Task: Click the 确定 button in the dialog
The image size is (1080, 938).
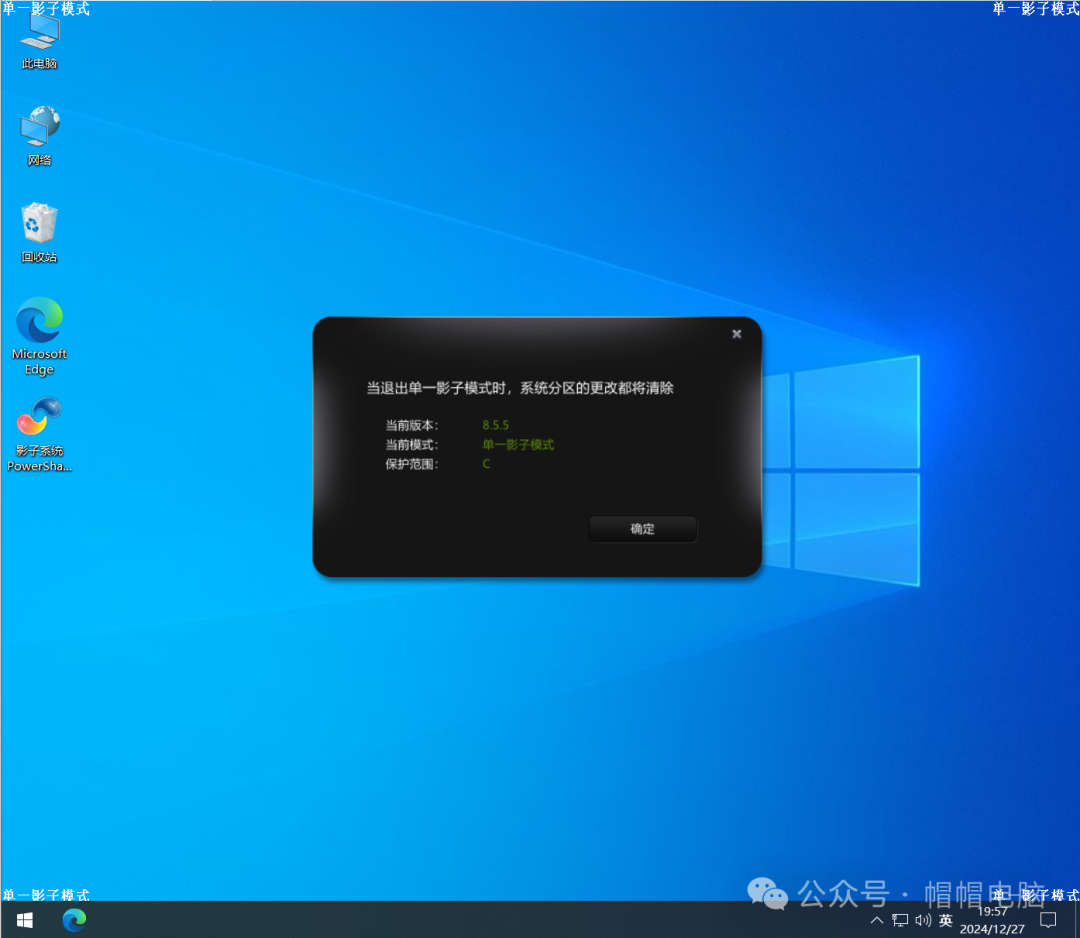Action: [642, 529]
